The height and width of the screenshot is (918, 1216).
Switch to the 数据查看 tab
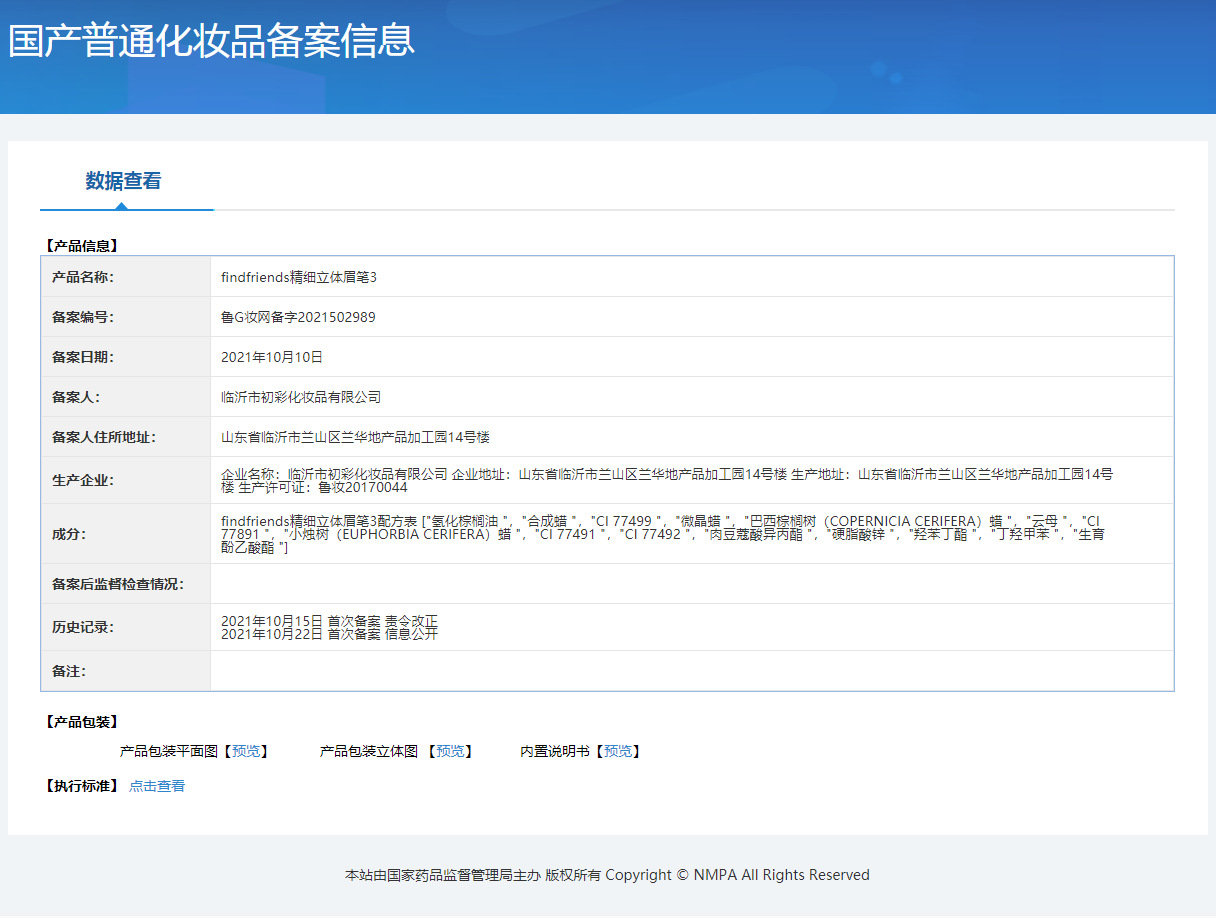tap(123, 181)
